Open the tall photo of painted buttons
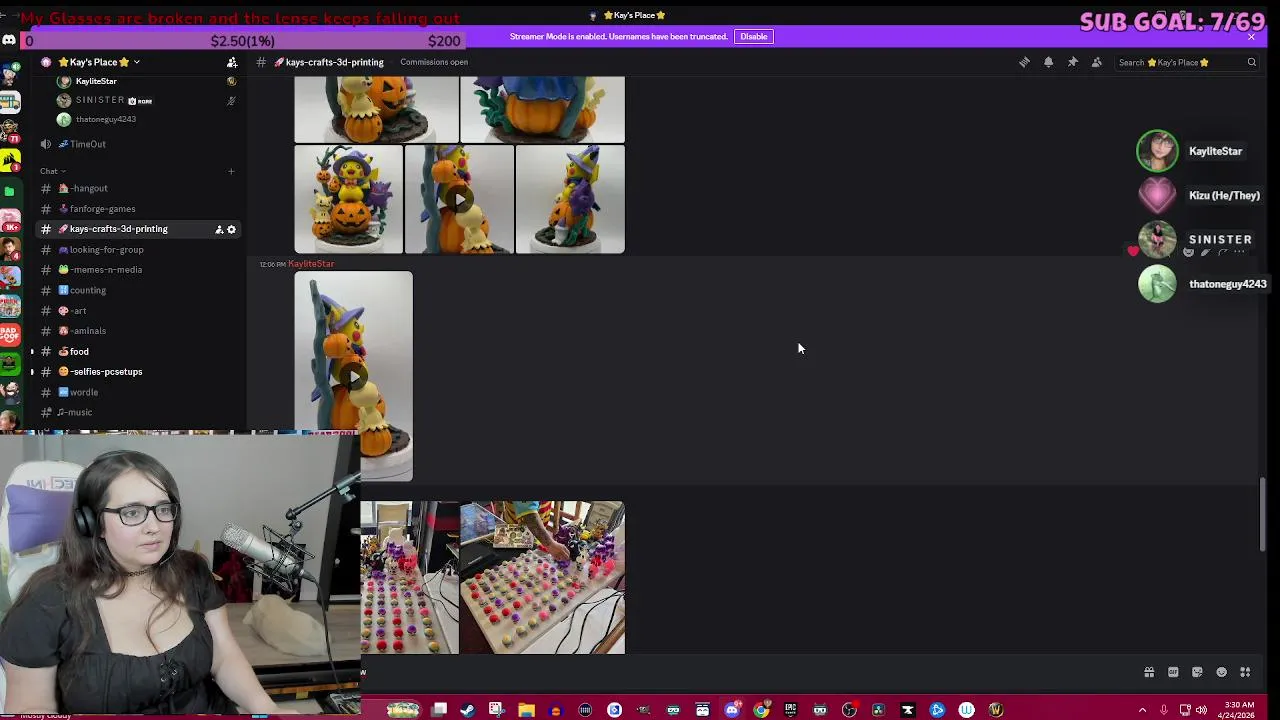 (410, 578)
